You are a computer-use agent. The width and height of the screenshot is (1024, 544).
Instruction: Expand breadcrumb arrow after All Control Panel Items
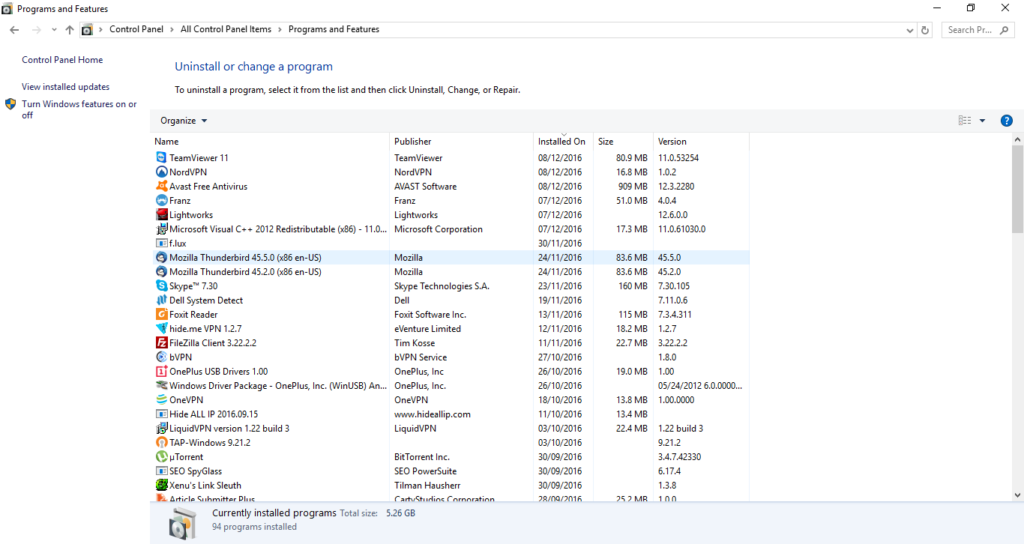[280, 29]
